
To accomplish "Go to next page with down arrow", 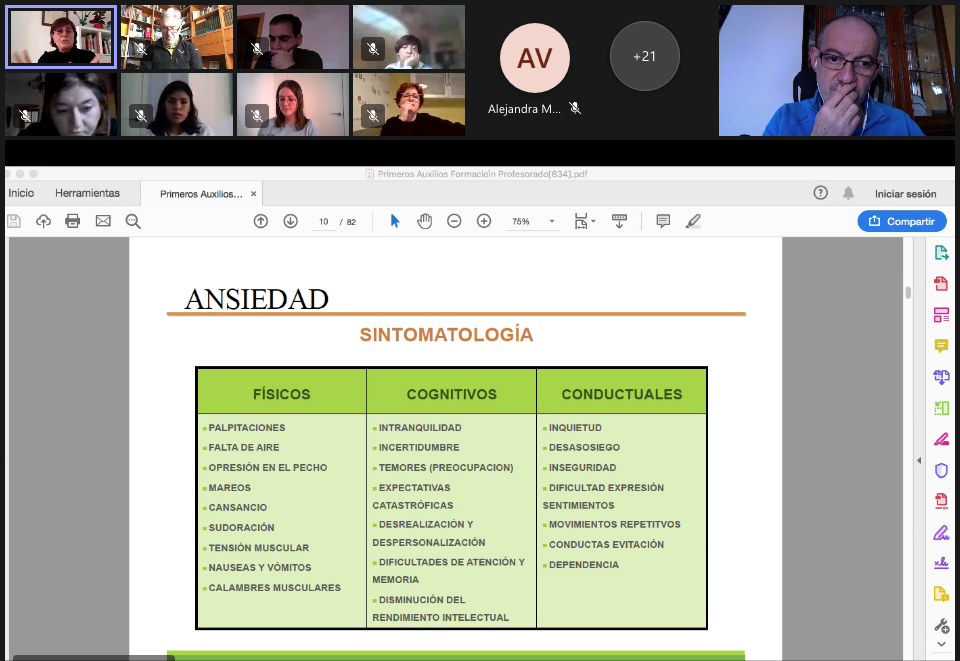I will click(290, 221).
